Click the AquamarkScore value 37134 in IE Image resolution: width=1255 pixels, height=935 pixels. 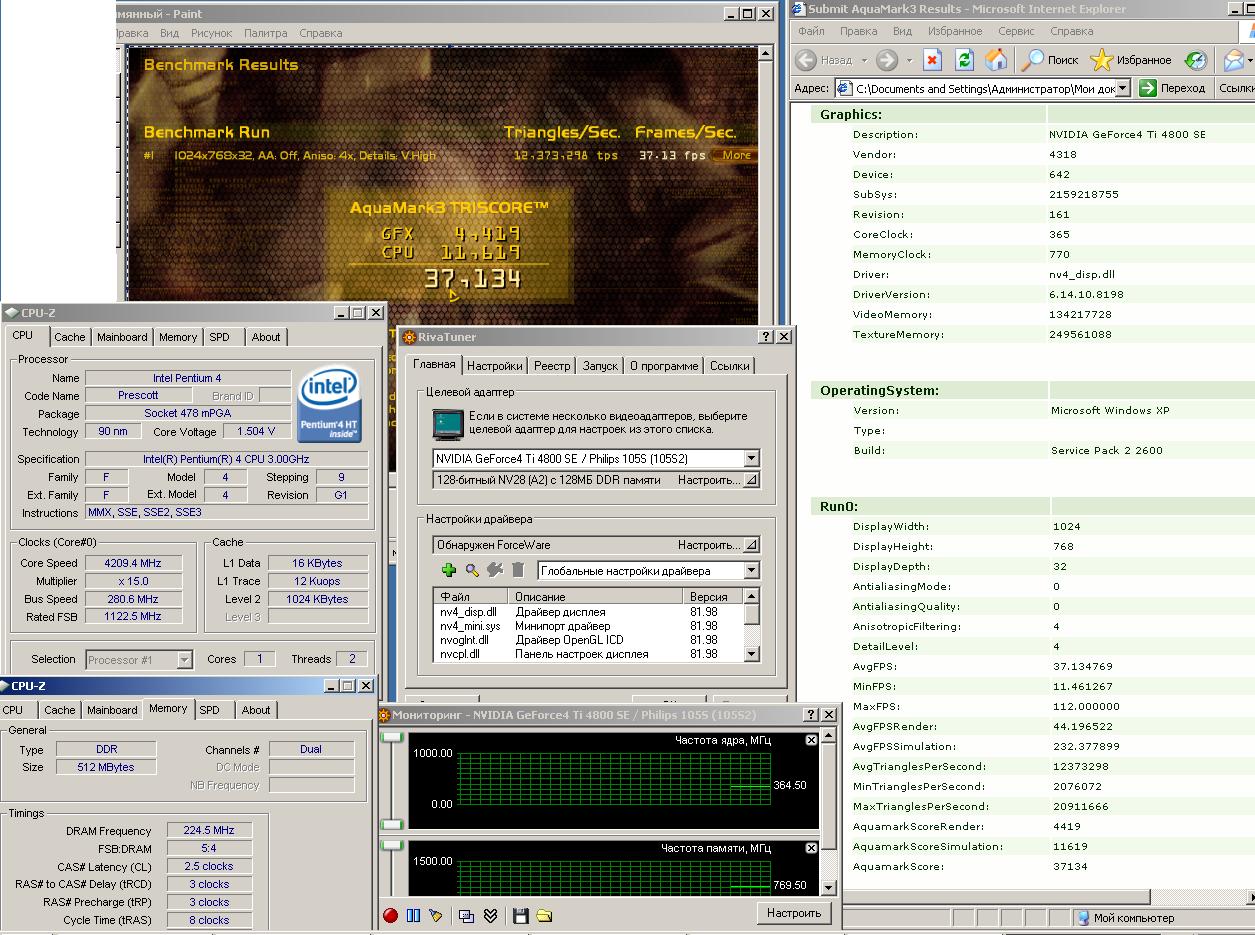pyautogui.click(x=1070, y=866)
